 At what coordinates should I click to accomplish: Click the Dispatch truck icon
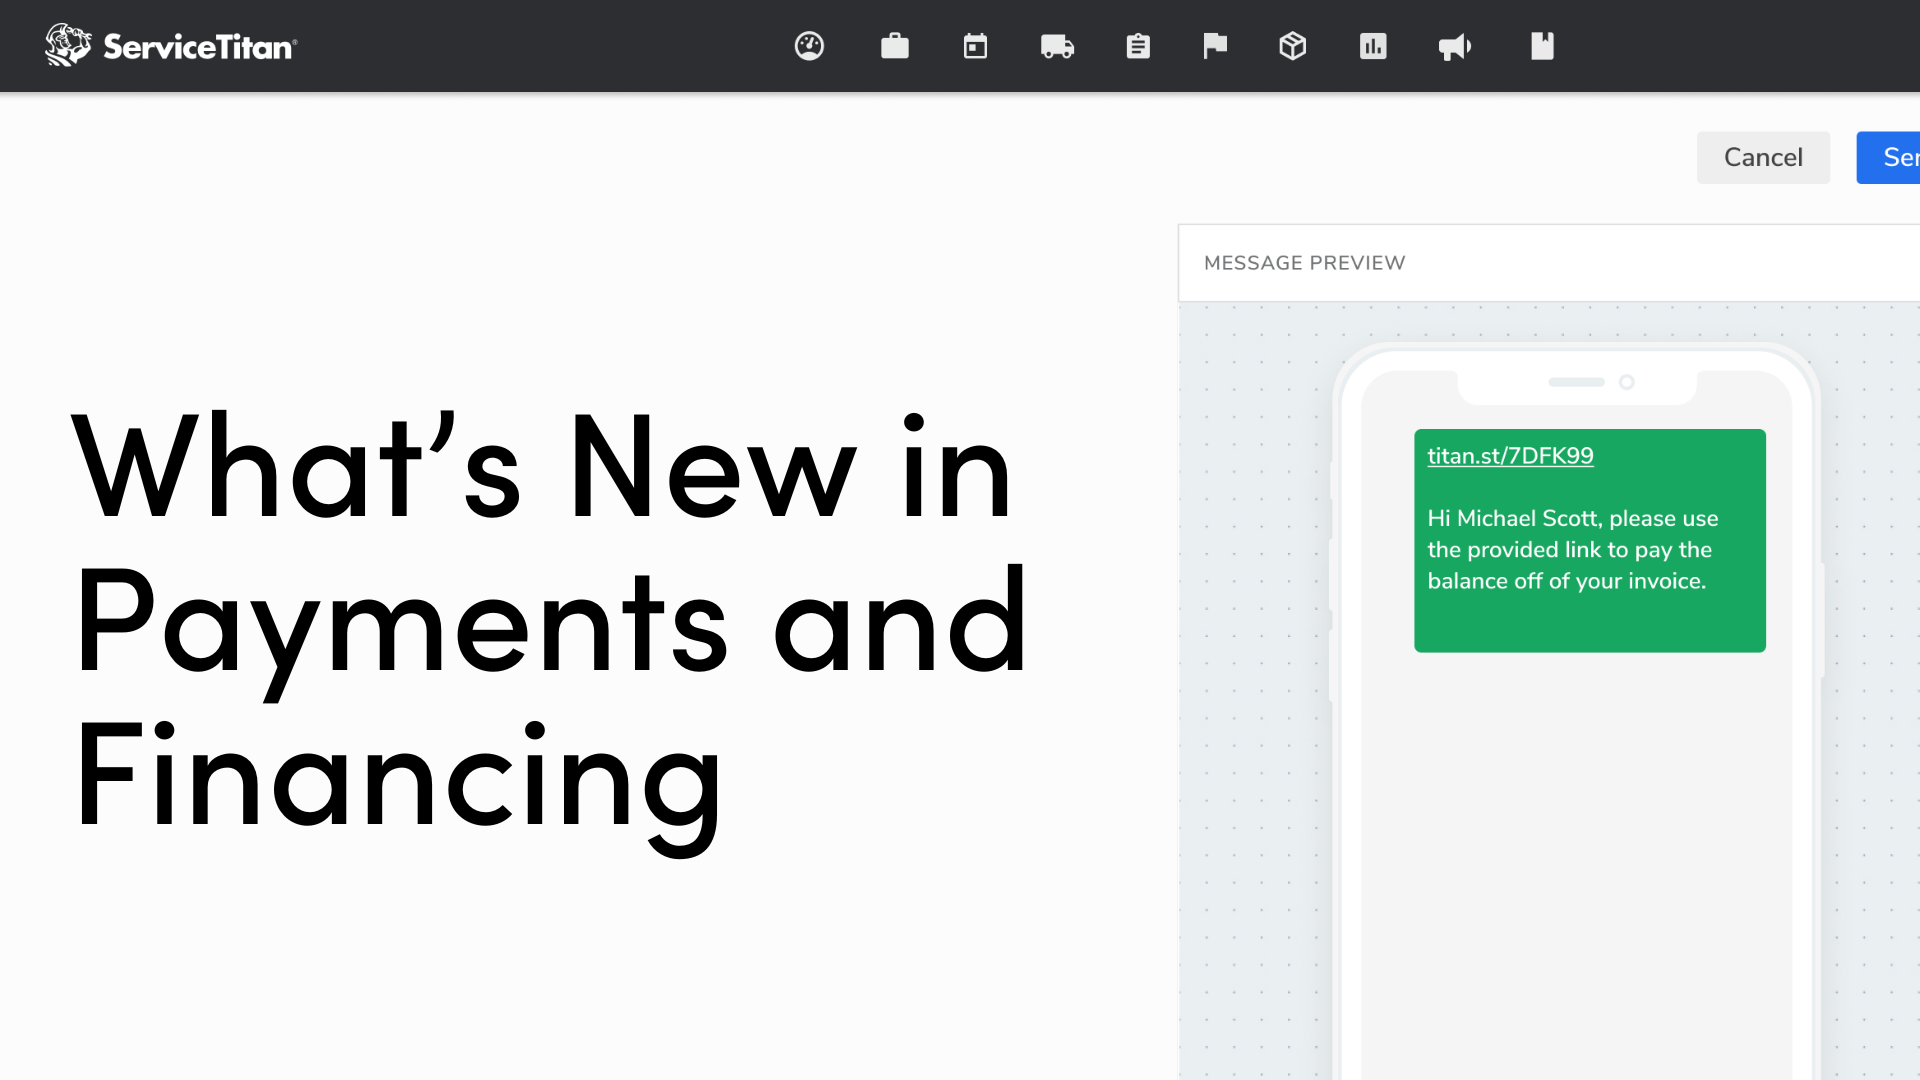pos(1057,46)
